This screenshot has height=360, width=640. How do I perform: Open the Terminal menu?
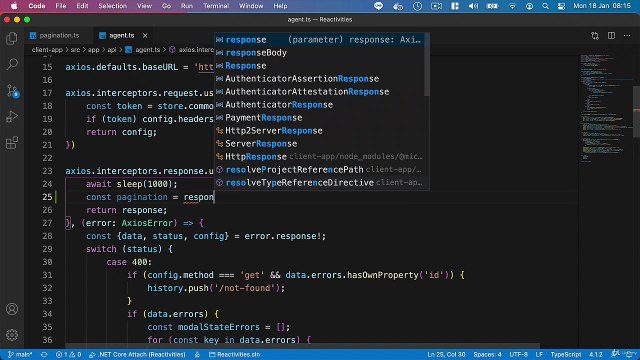216,6
